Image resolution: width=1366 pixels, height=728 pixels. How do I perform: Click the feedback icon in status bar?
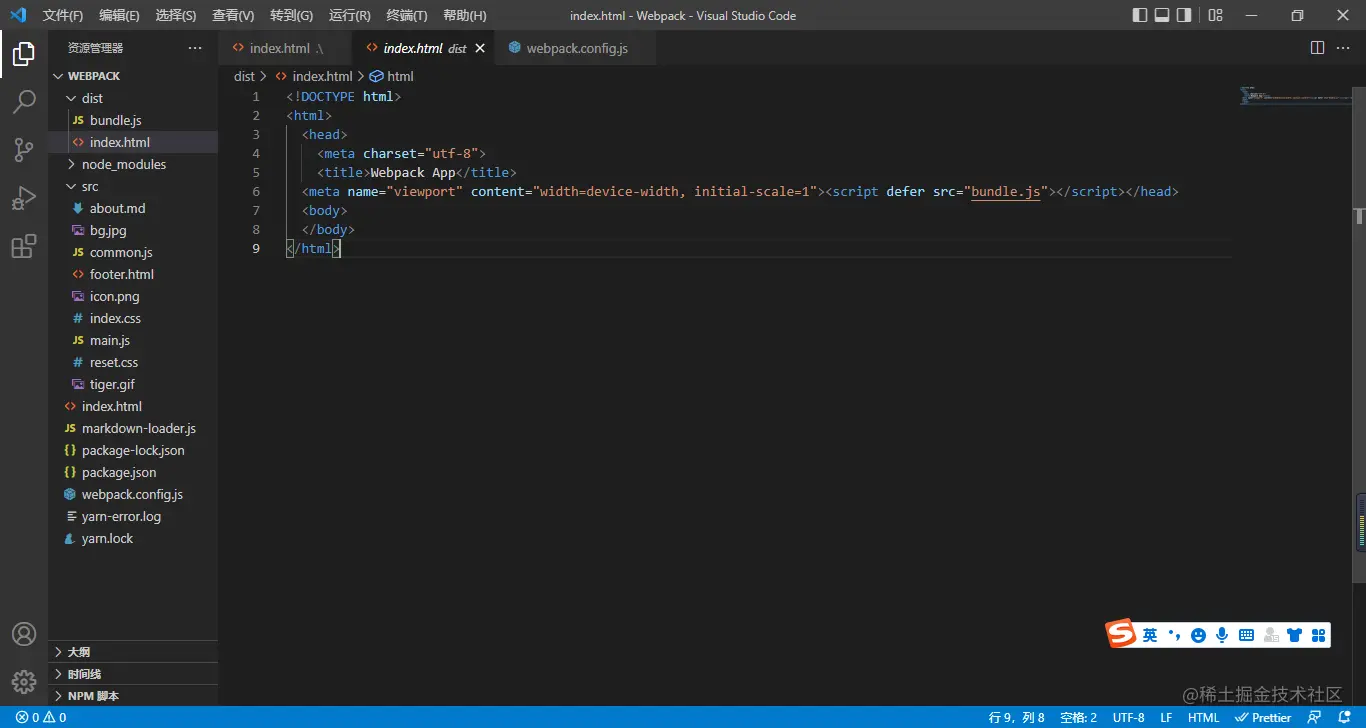click(x=1315, y=717)
